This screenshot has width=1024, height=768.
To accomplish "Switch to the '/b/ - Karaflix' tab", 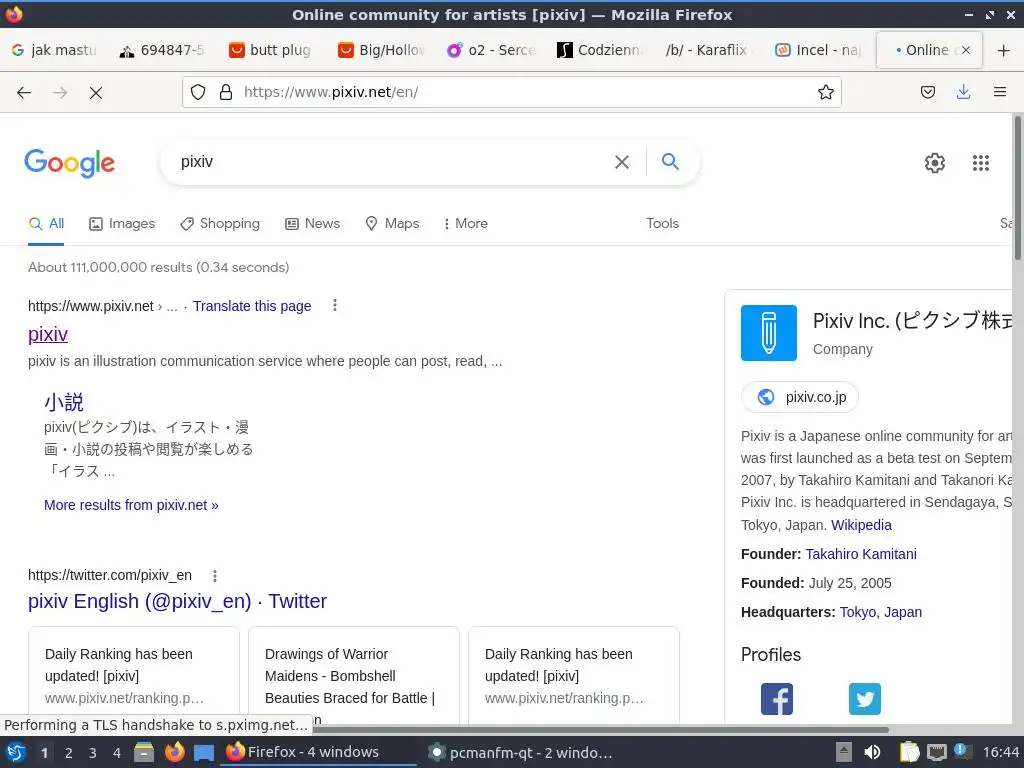I will (x=709, y=50).
